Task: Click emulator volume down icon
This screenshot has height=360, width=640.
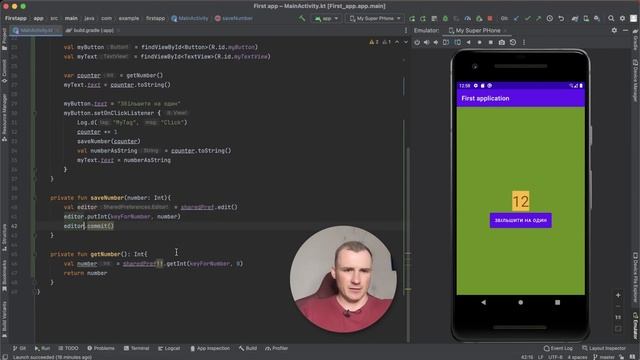Action: (x=436, y=42)
